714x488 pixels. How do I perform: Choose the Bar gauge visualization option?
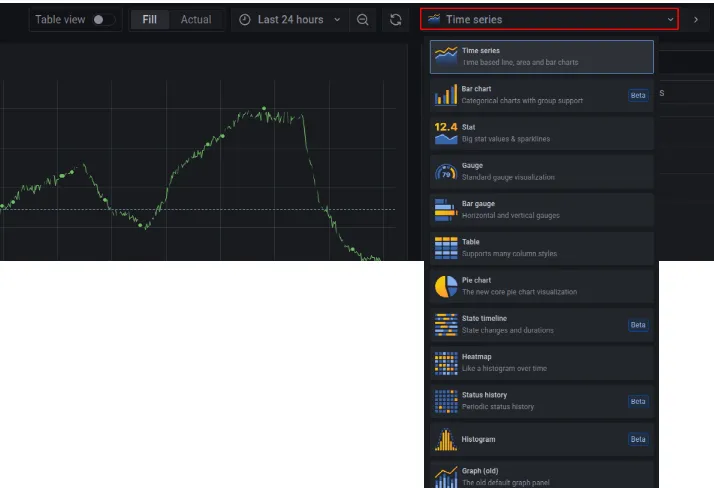pyautogui.click(x=541, y=210)
